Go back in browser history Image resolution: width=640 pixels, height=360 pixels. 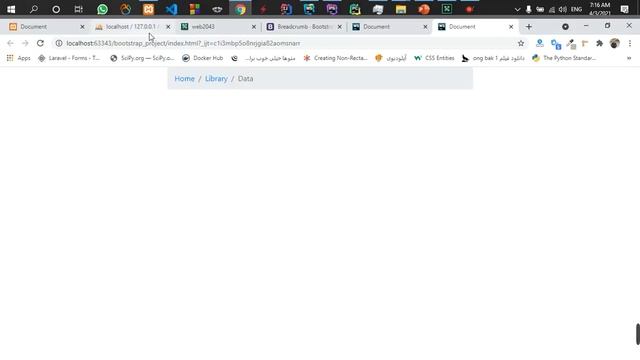pos(10,43)
